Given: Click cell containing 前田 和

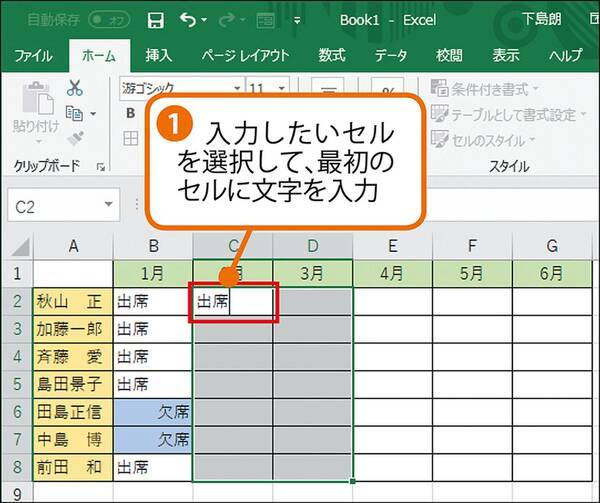Looking at the screenshot, I should coord(73,466).
